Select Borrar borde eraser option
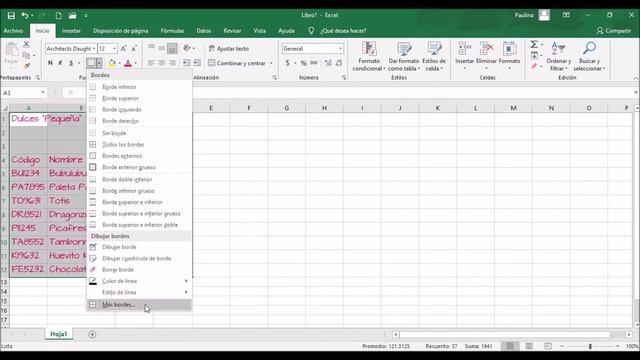640x360 pixels. 139,269
